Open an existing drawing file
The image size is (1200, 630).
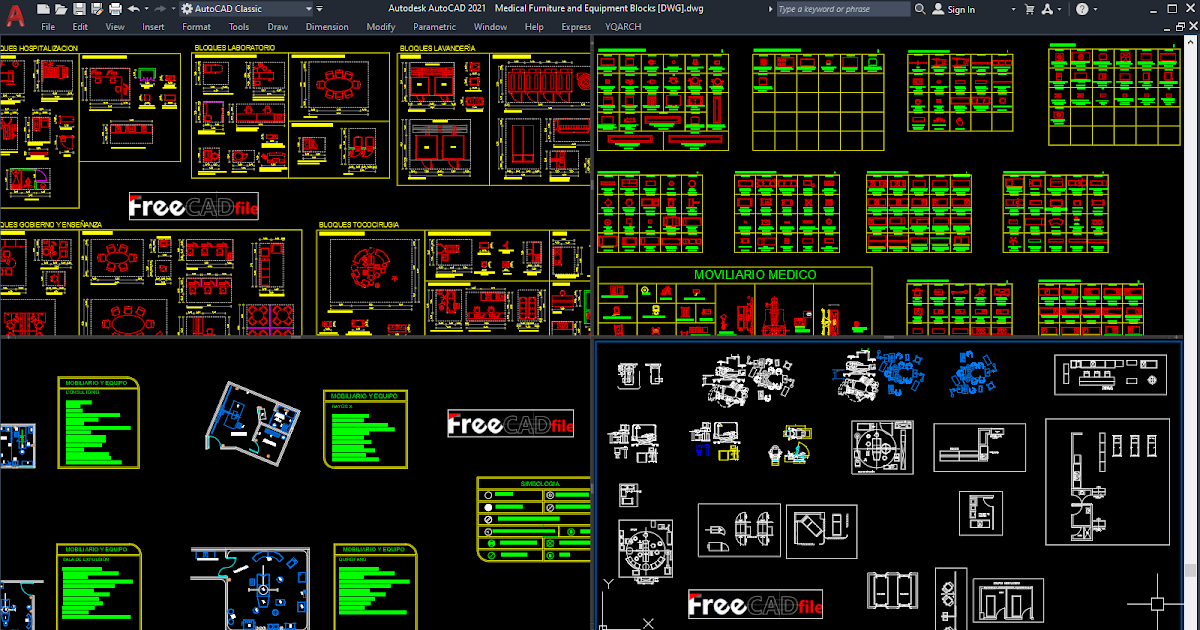pos(59,9)
